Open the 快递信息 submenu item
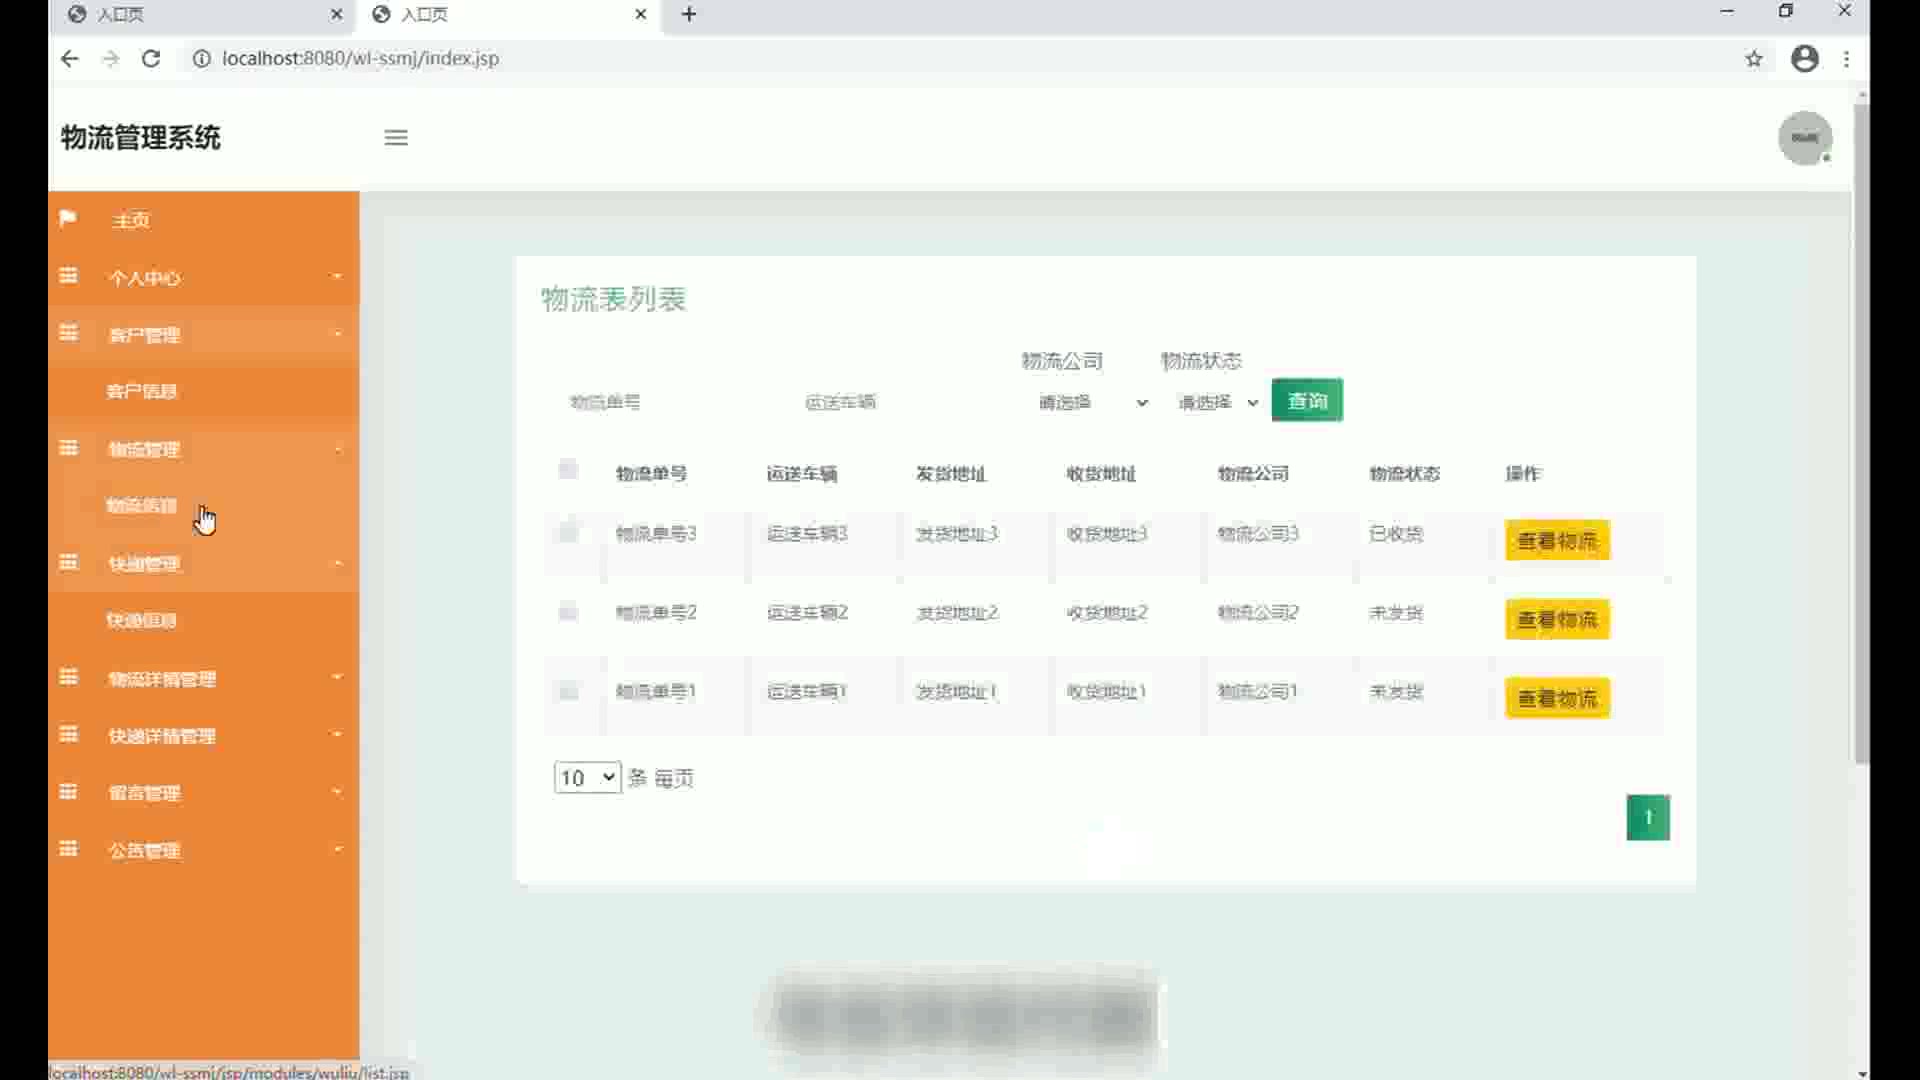1920x1080 pixels. [141, 621]
